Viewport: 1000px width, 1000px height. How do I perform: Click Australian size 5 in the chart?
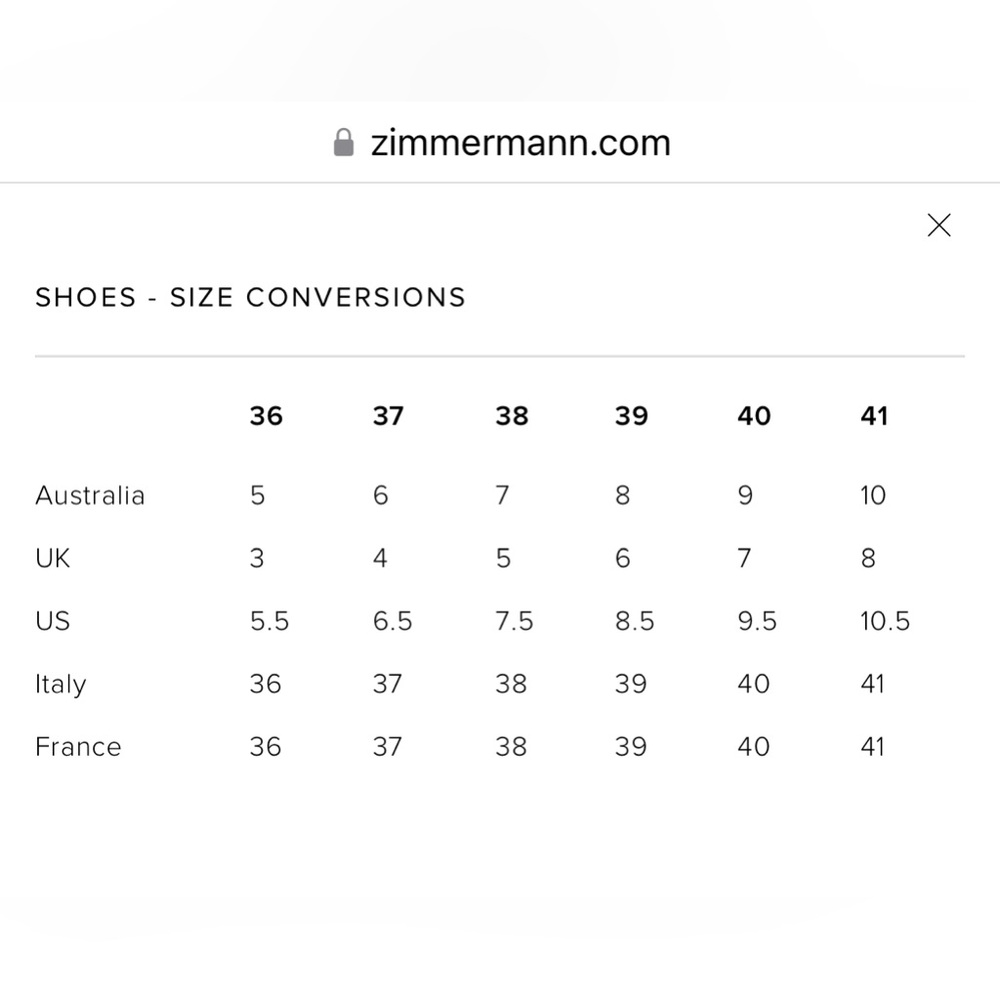pyautogui.click(x=257, y=495)
